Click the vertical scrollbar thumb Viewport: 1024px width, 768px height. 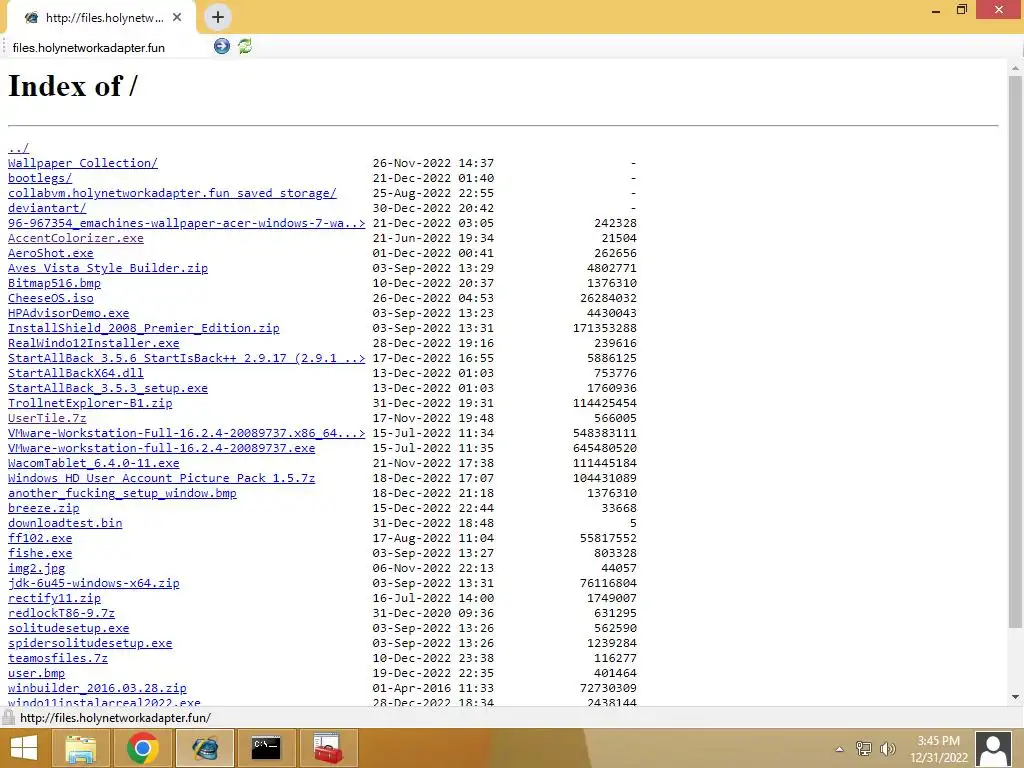[x=1015, y=353]
